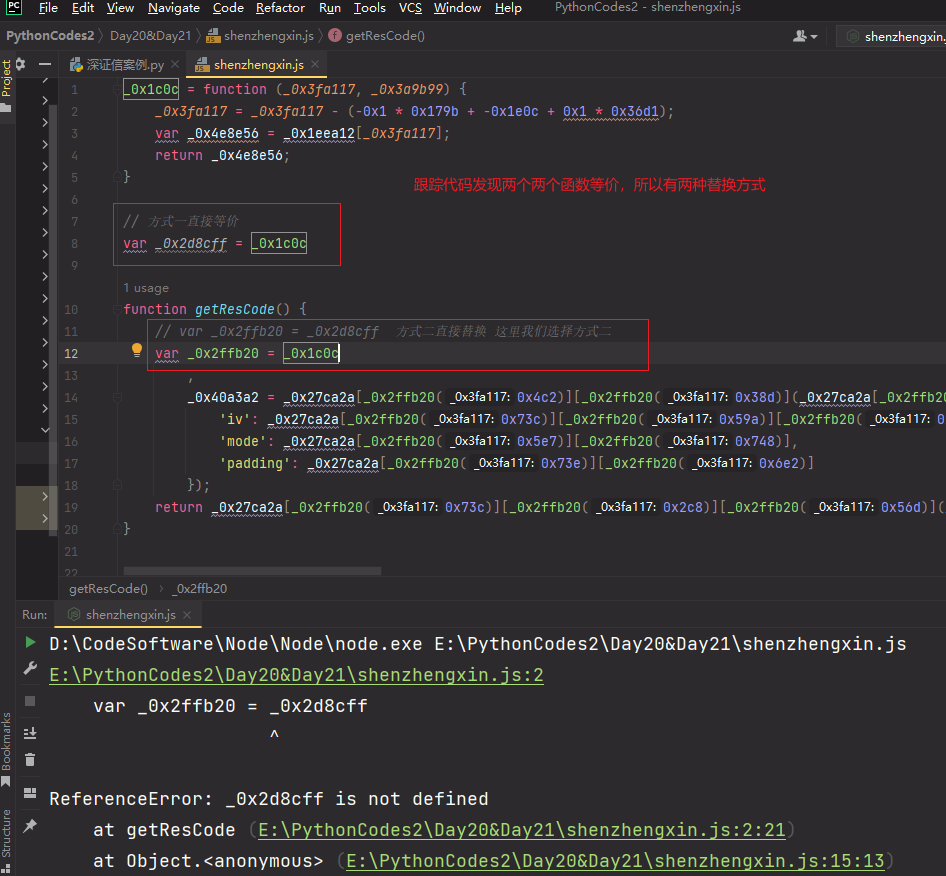This screenshot has height=876, width=946.
Task: Close the 深证信案例.py editor tab
Action: pyautogui.click(x=175, y=64)
